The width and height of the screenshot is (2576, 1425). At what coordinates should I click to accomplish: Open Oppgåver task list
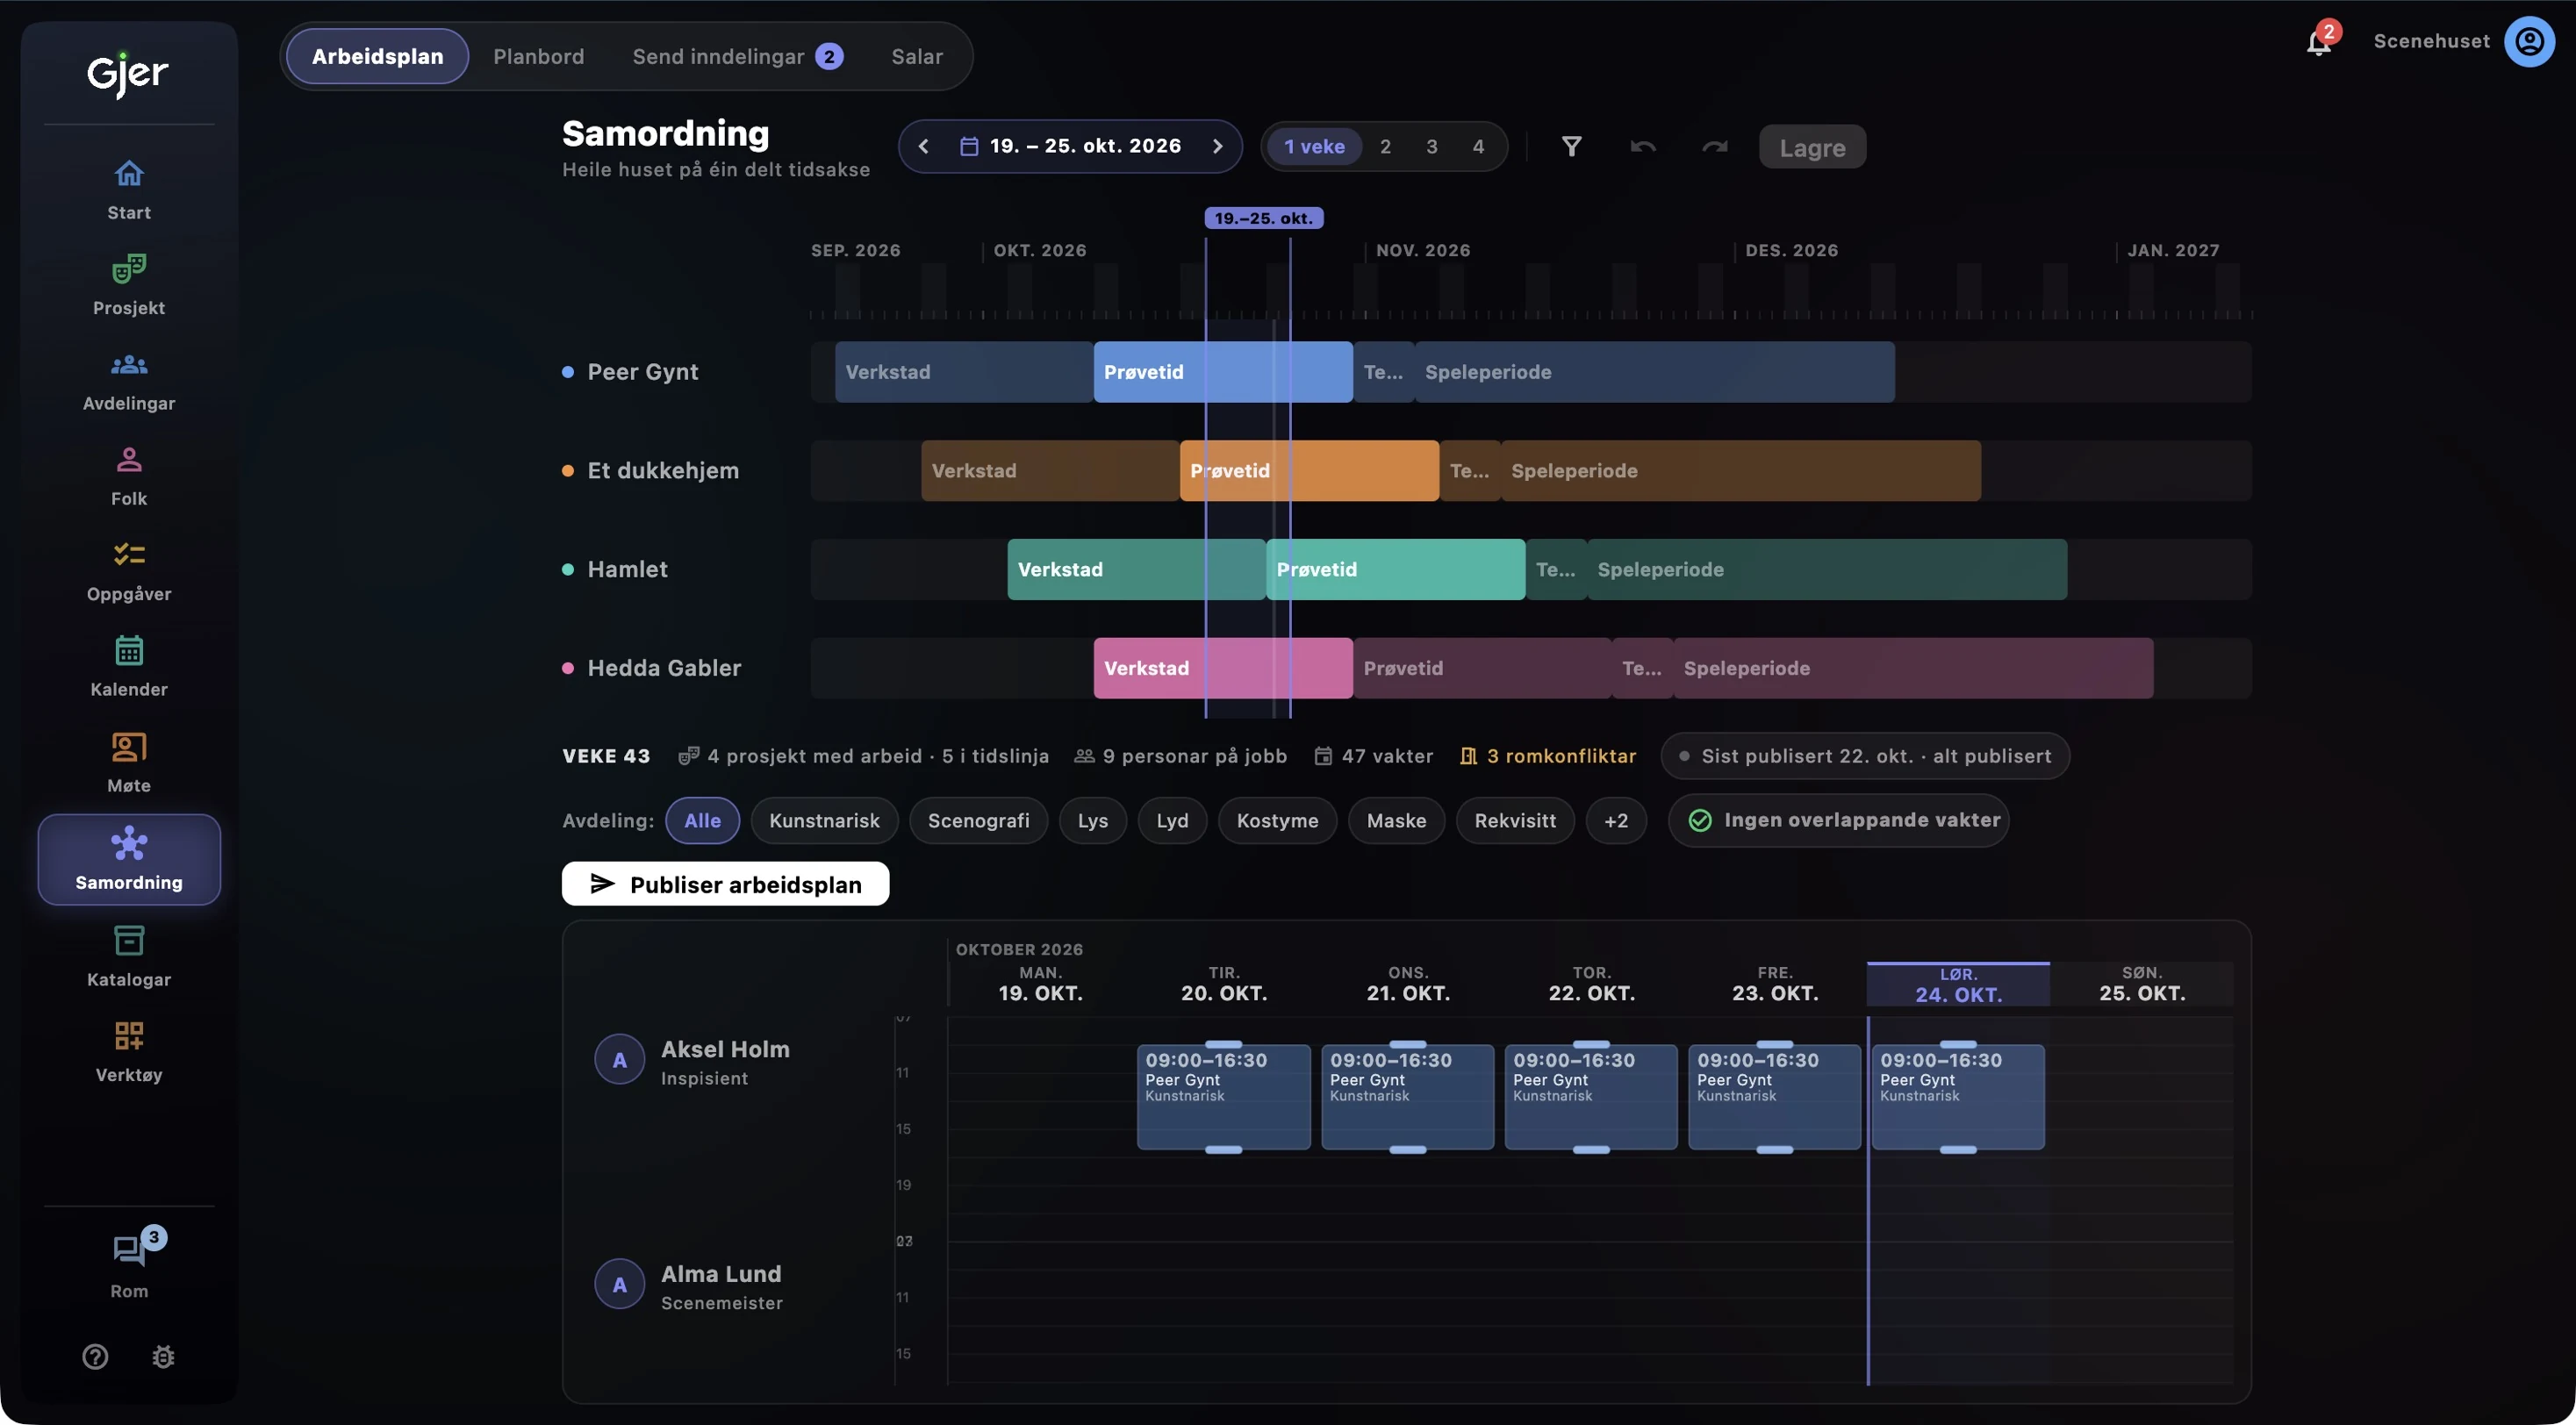click(x=129, y=571)
